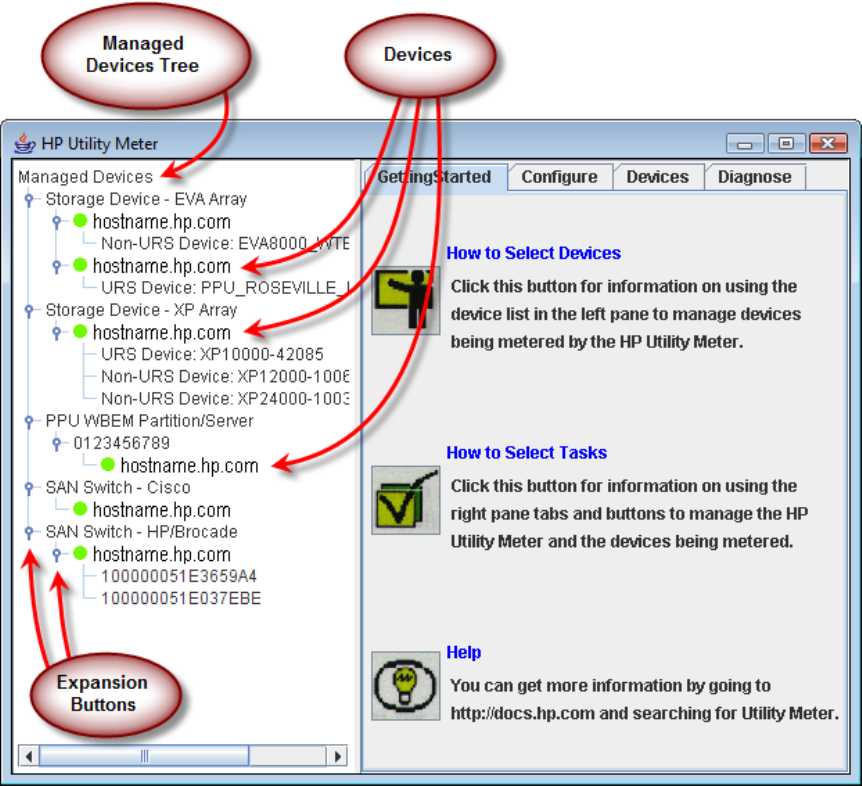
Task: Select hostname.hp.com under SAN Switch - HP/Brocade
Action: [162, 554]
